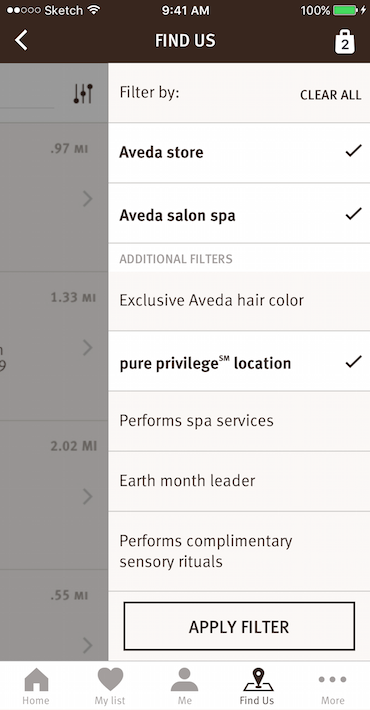The height and width of the screenshot is (710, 370).
Task: Expand the 1.33 MI location chevron
Action: 88,348
